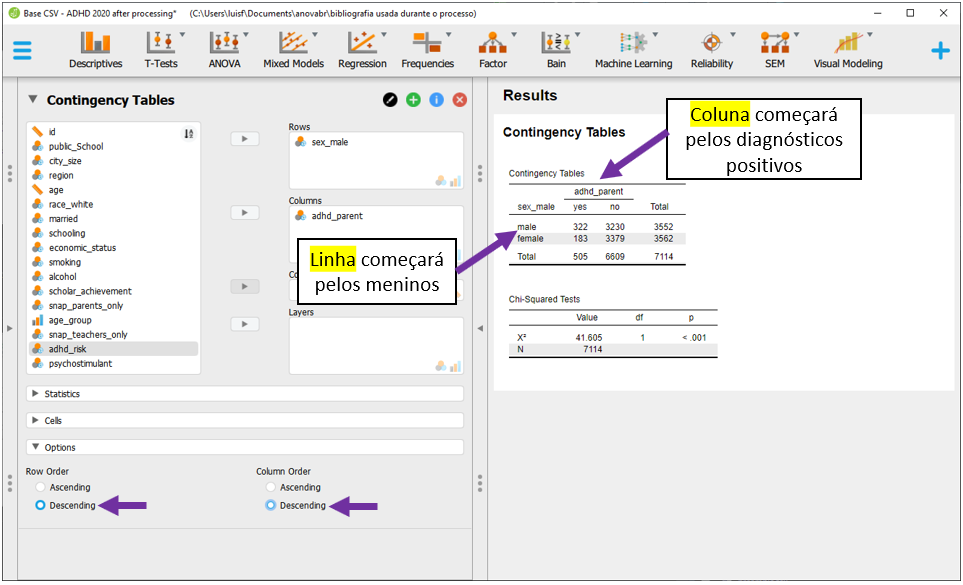Open the Descriptives analysis menu
Image resolution: width=963 pixels, height=585 pixels.
[x=95, y=50]
